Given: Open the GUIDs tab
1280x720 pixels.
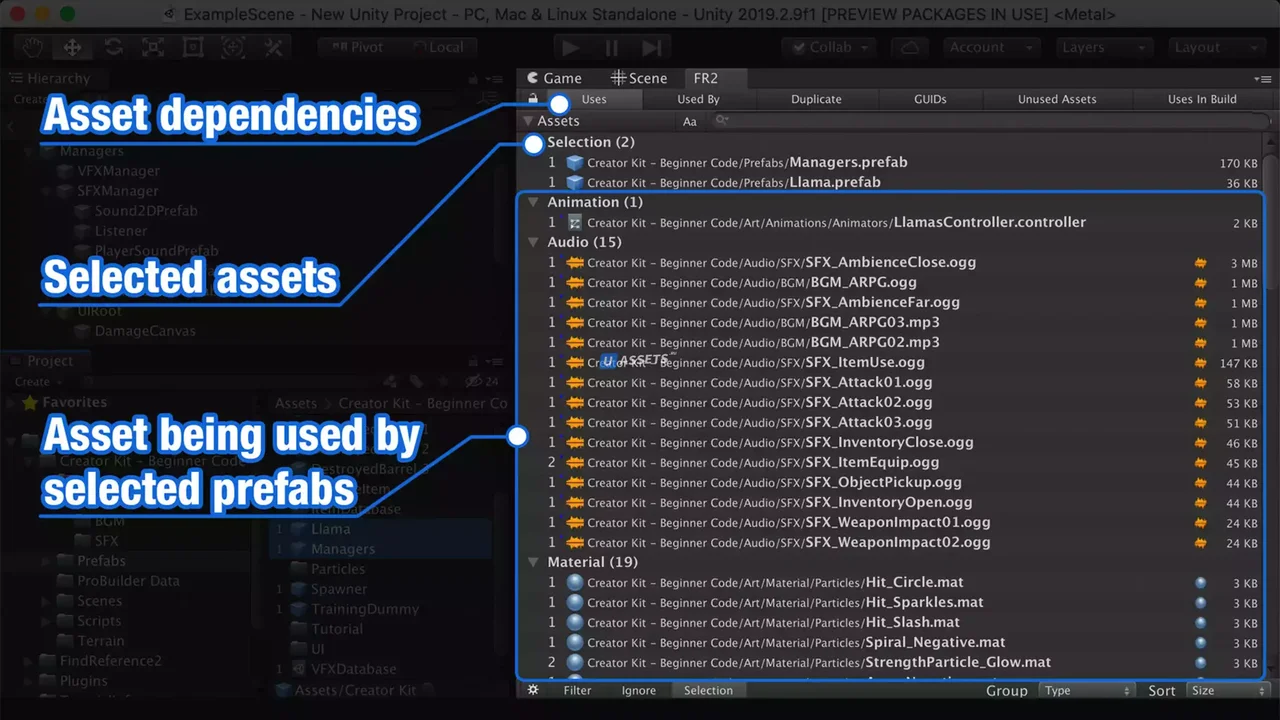Looking at the screenshot, I should click(930, 99).
